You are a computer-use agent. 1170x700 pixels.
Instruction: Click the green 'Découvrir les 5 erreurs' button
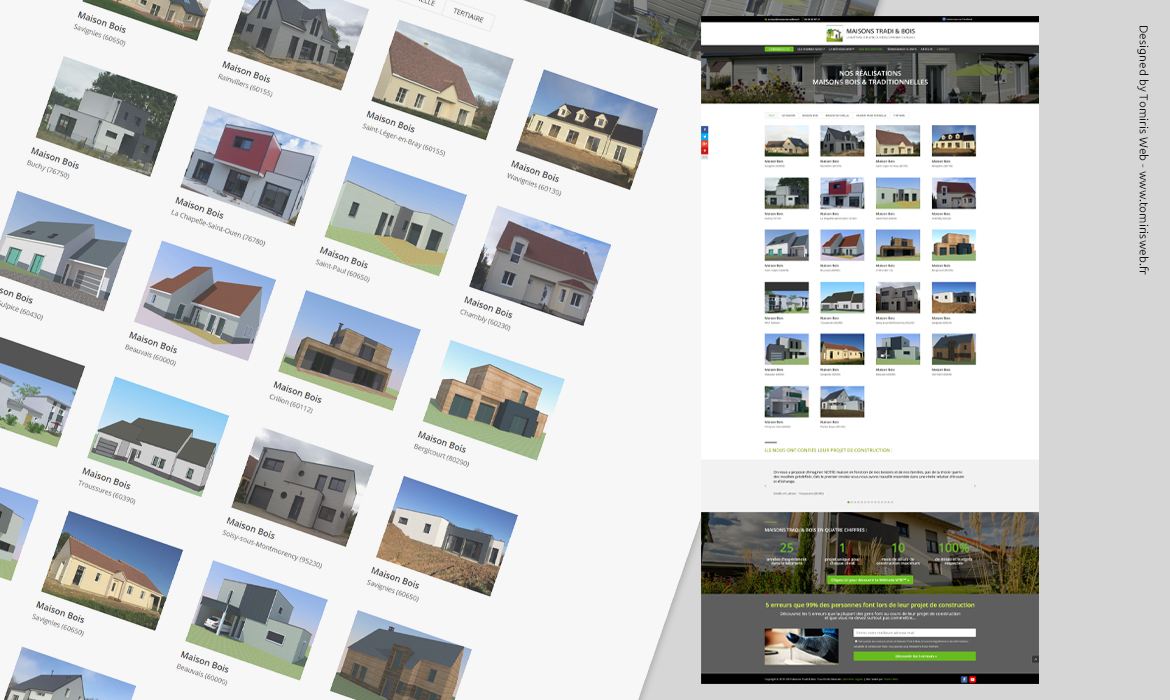tap(915, 656)
